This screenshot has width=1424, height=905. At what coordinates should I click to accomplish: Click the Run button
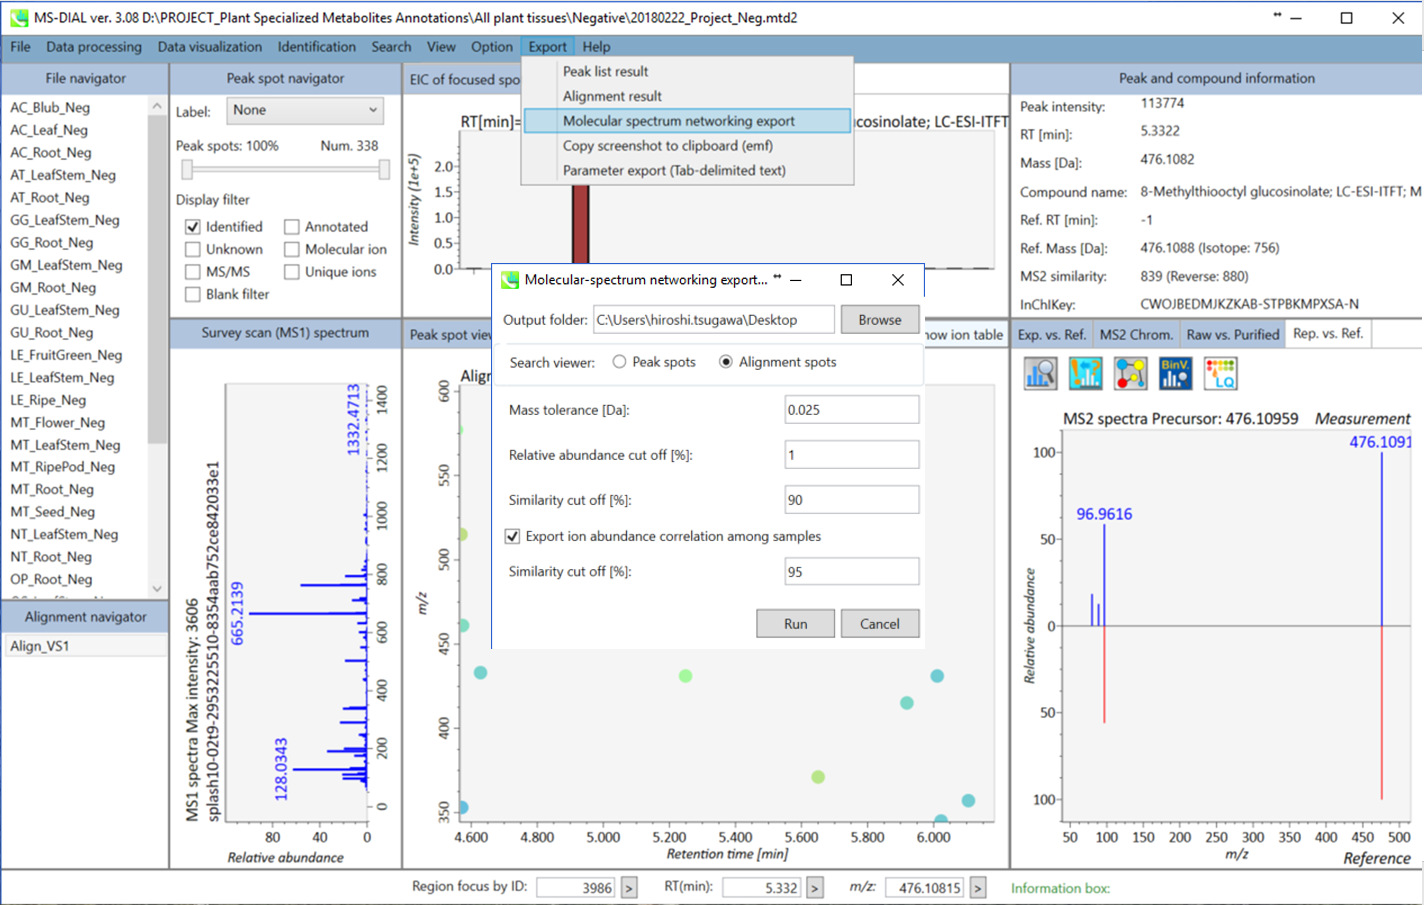click(x=796, y=624)
